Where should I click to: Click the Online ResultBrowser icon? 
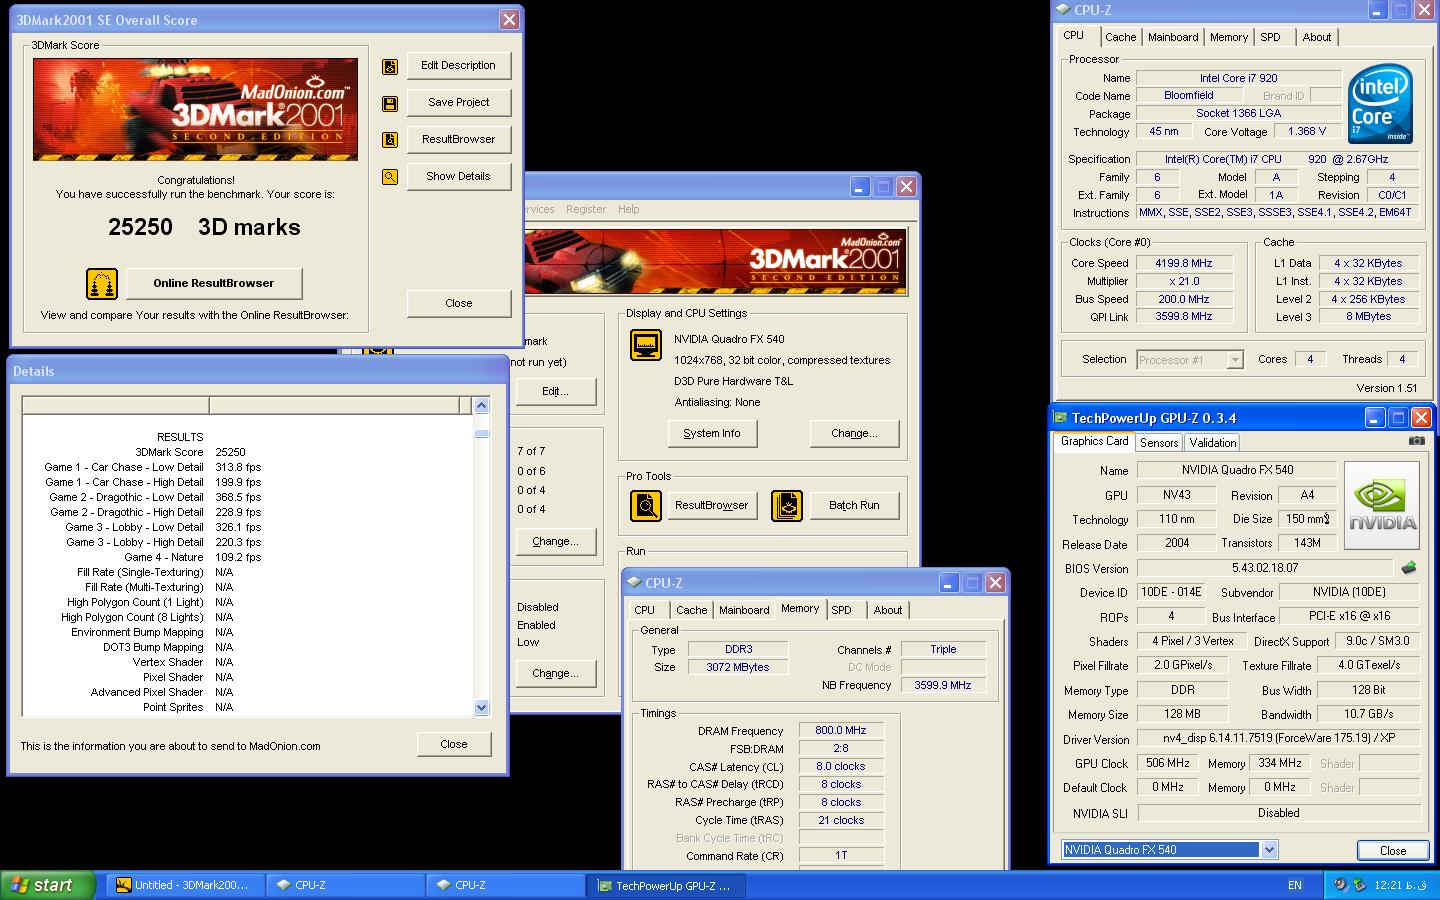pos(102,284)
